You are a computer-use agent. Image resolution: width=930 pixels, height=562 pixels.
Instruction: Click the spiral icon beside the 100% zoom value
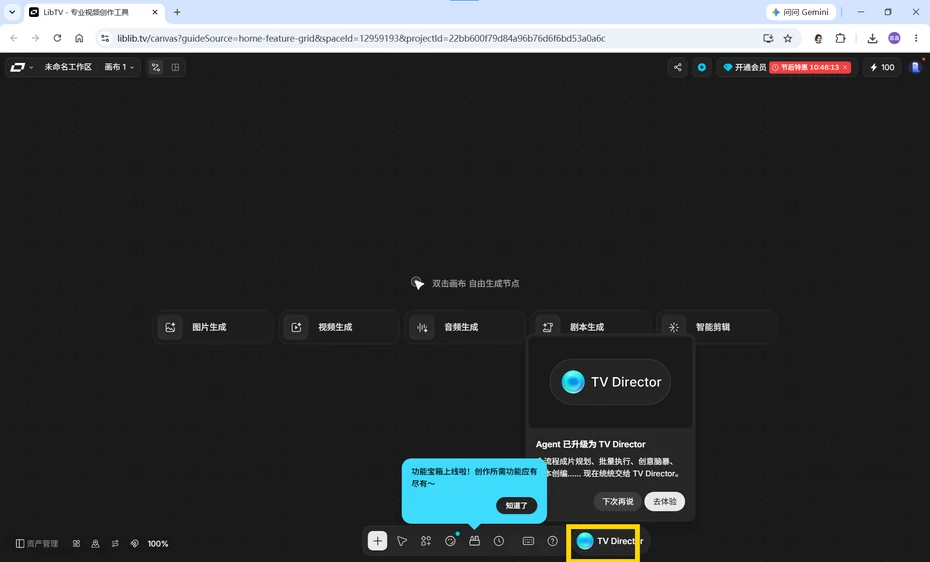tap(135, 544)
